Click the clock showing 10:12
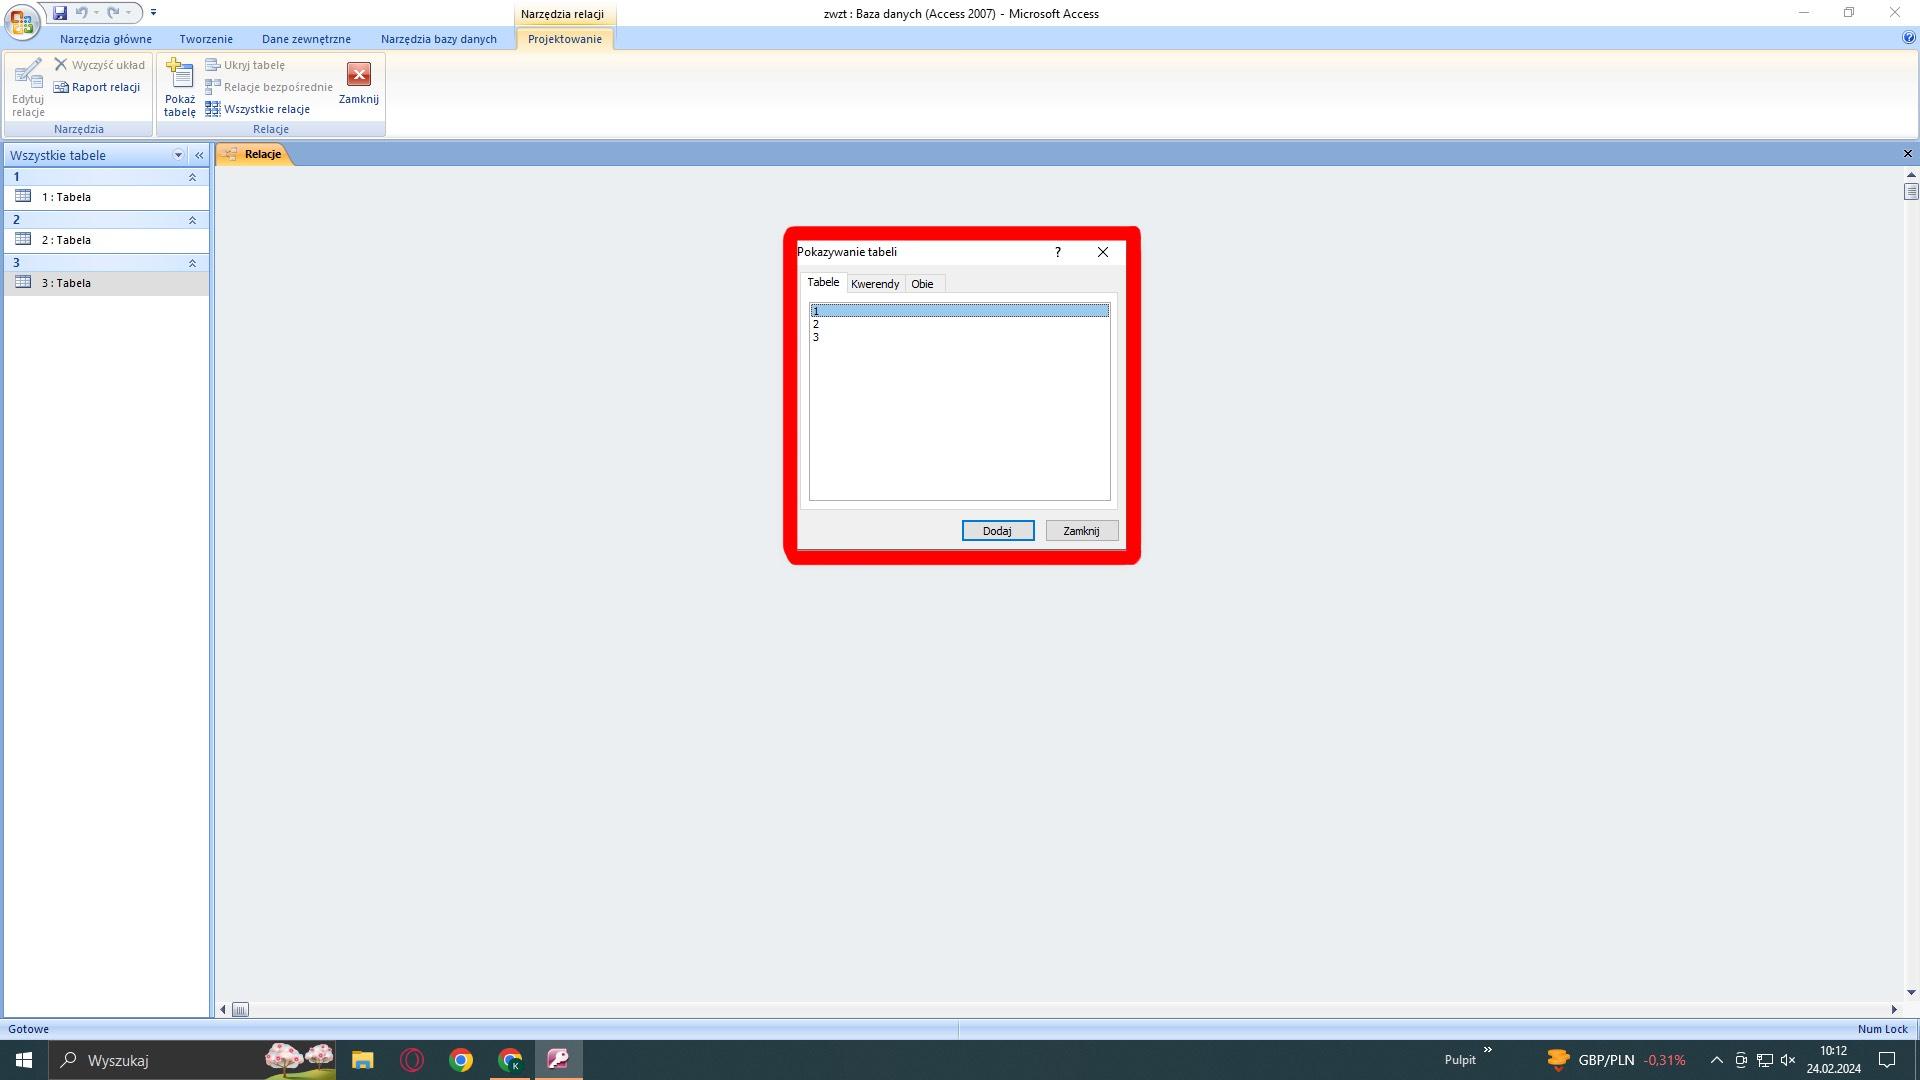The image size is (1920, 1080). pos(1833,1060)
